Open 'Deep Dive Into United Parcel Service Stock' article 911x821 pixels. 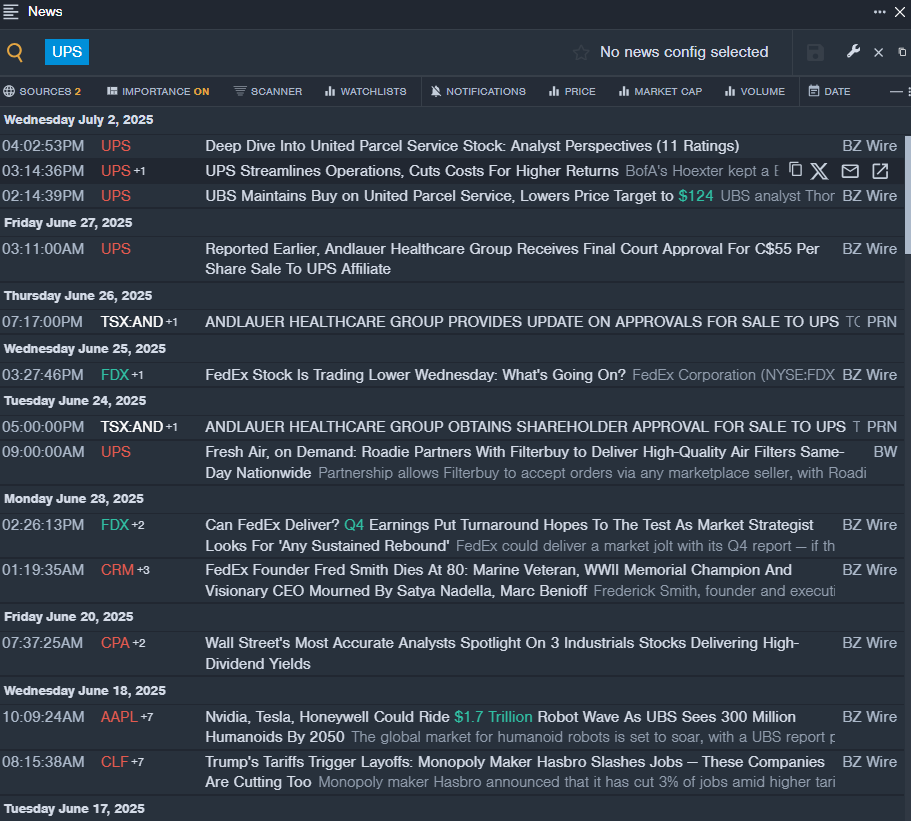(472, 146)
